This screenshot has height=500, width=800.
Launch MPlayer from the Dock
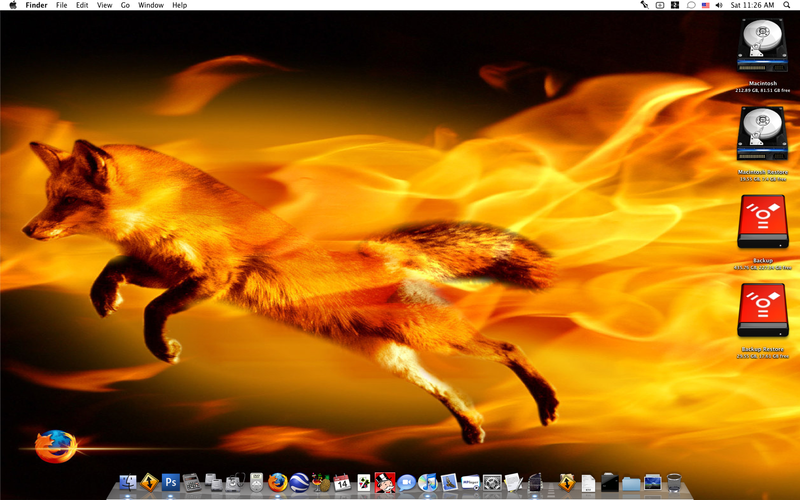point(470,482)
